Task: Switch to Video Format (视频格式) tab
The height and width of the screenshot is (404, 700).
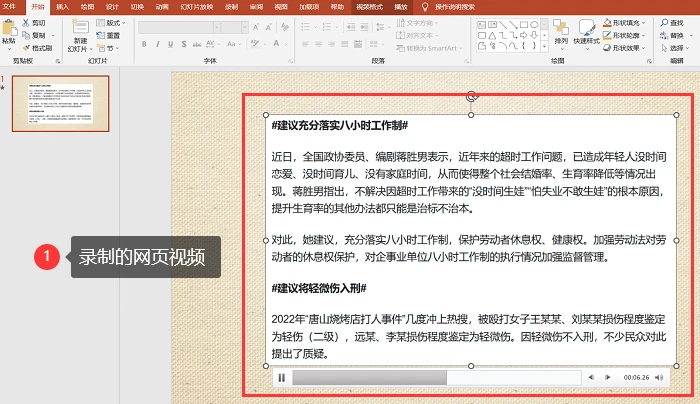Action: (370, 7)
